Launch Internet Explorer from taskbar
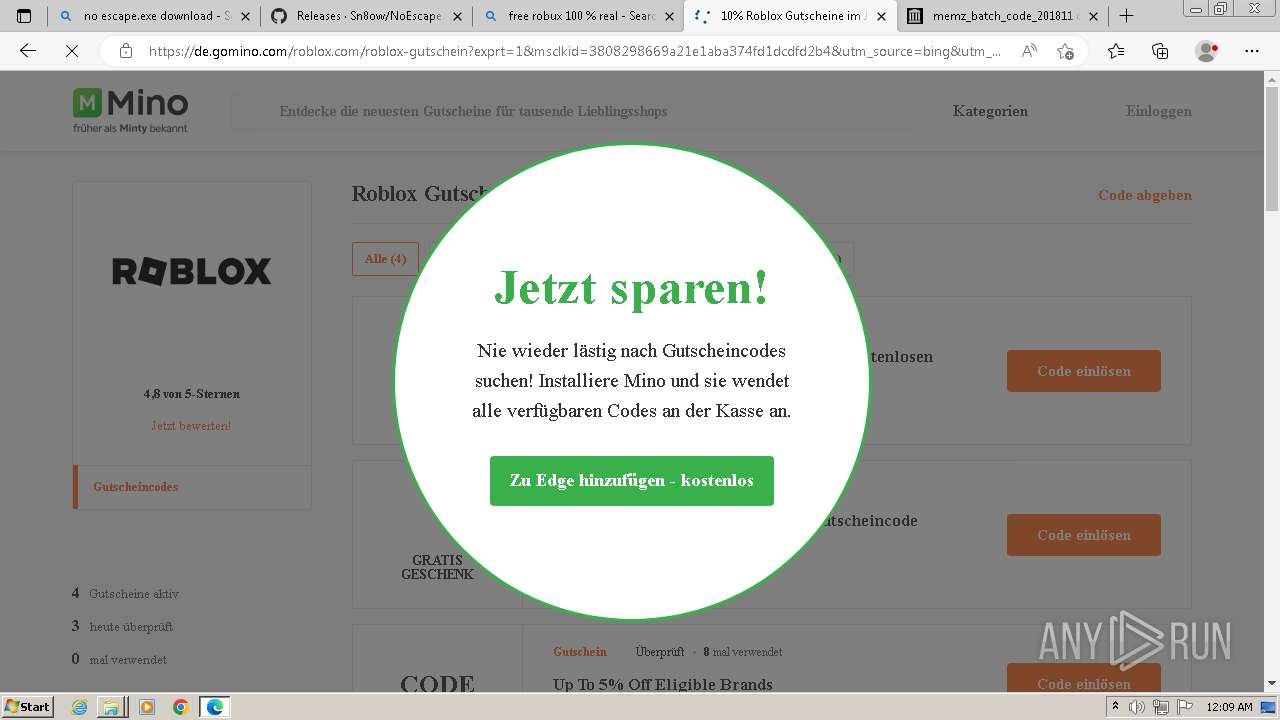1280x720 pixels. 80,707
